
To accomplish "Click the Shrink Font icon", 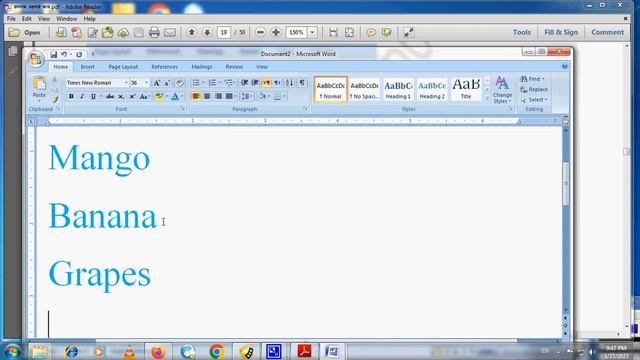I will coord(167,83).
